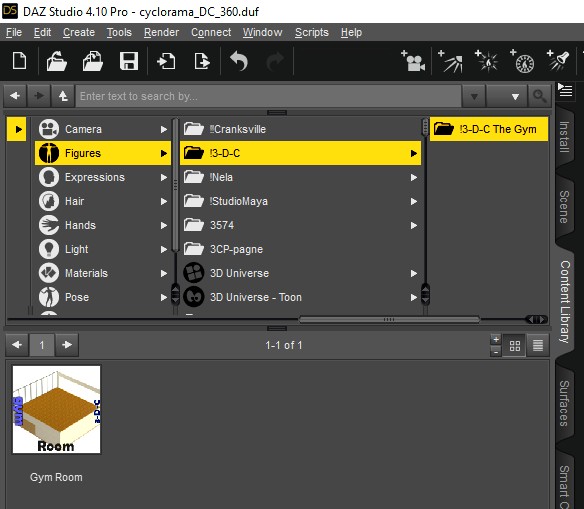Select the !3-D-C The Gym folder
Screen dimensions: 584x509
point(489,129)
